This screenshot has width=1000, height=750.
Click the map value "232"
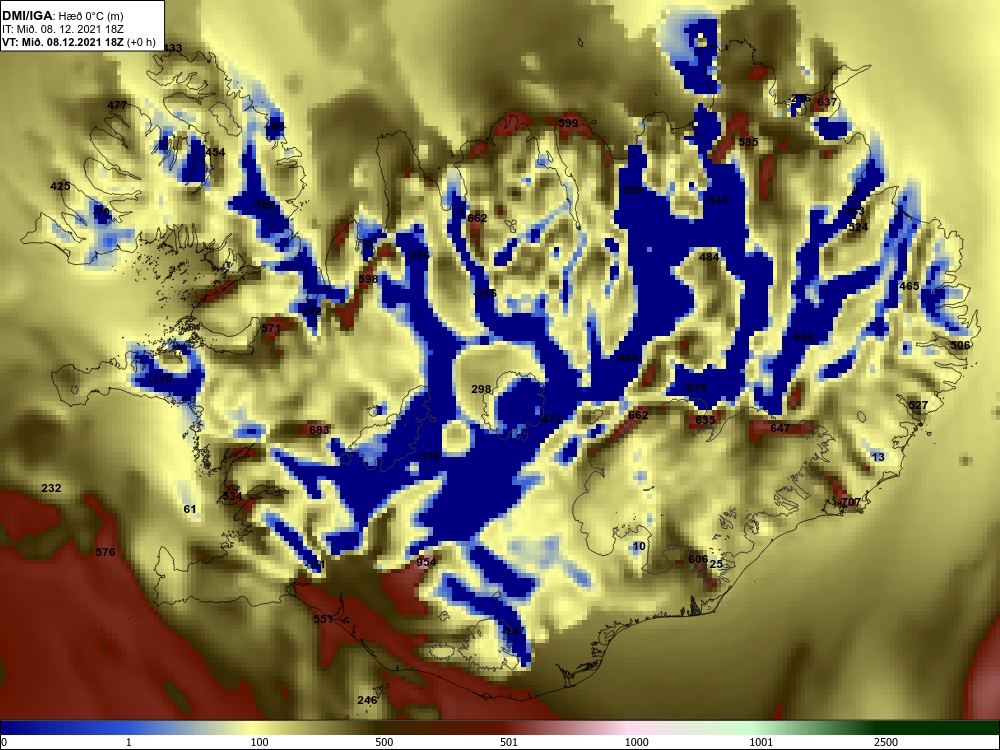coord(51,489)
